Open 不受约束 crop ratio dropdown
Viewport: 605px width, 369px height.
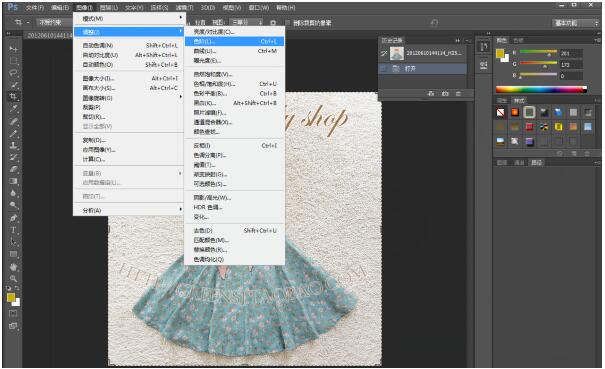coord(56,22)
